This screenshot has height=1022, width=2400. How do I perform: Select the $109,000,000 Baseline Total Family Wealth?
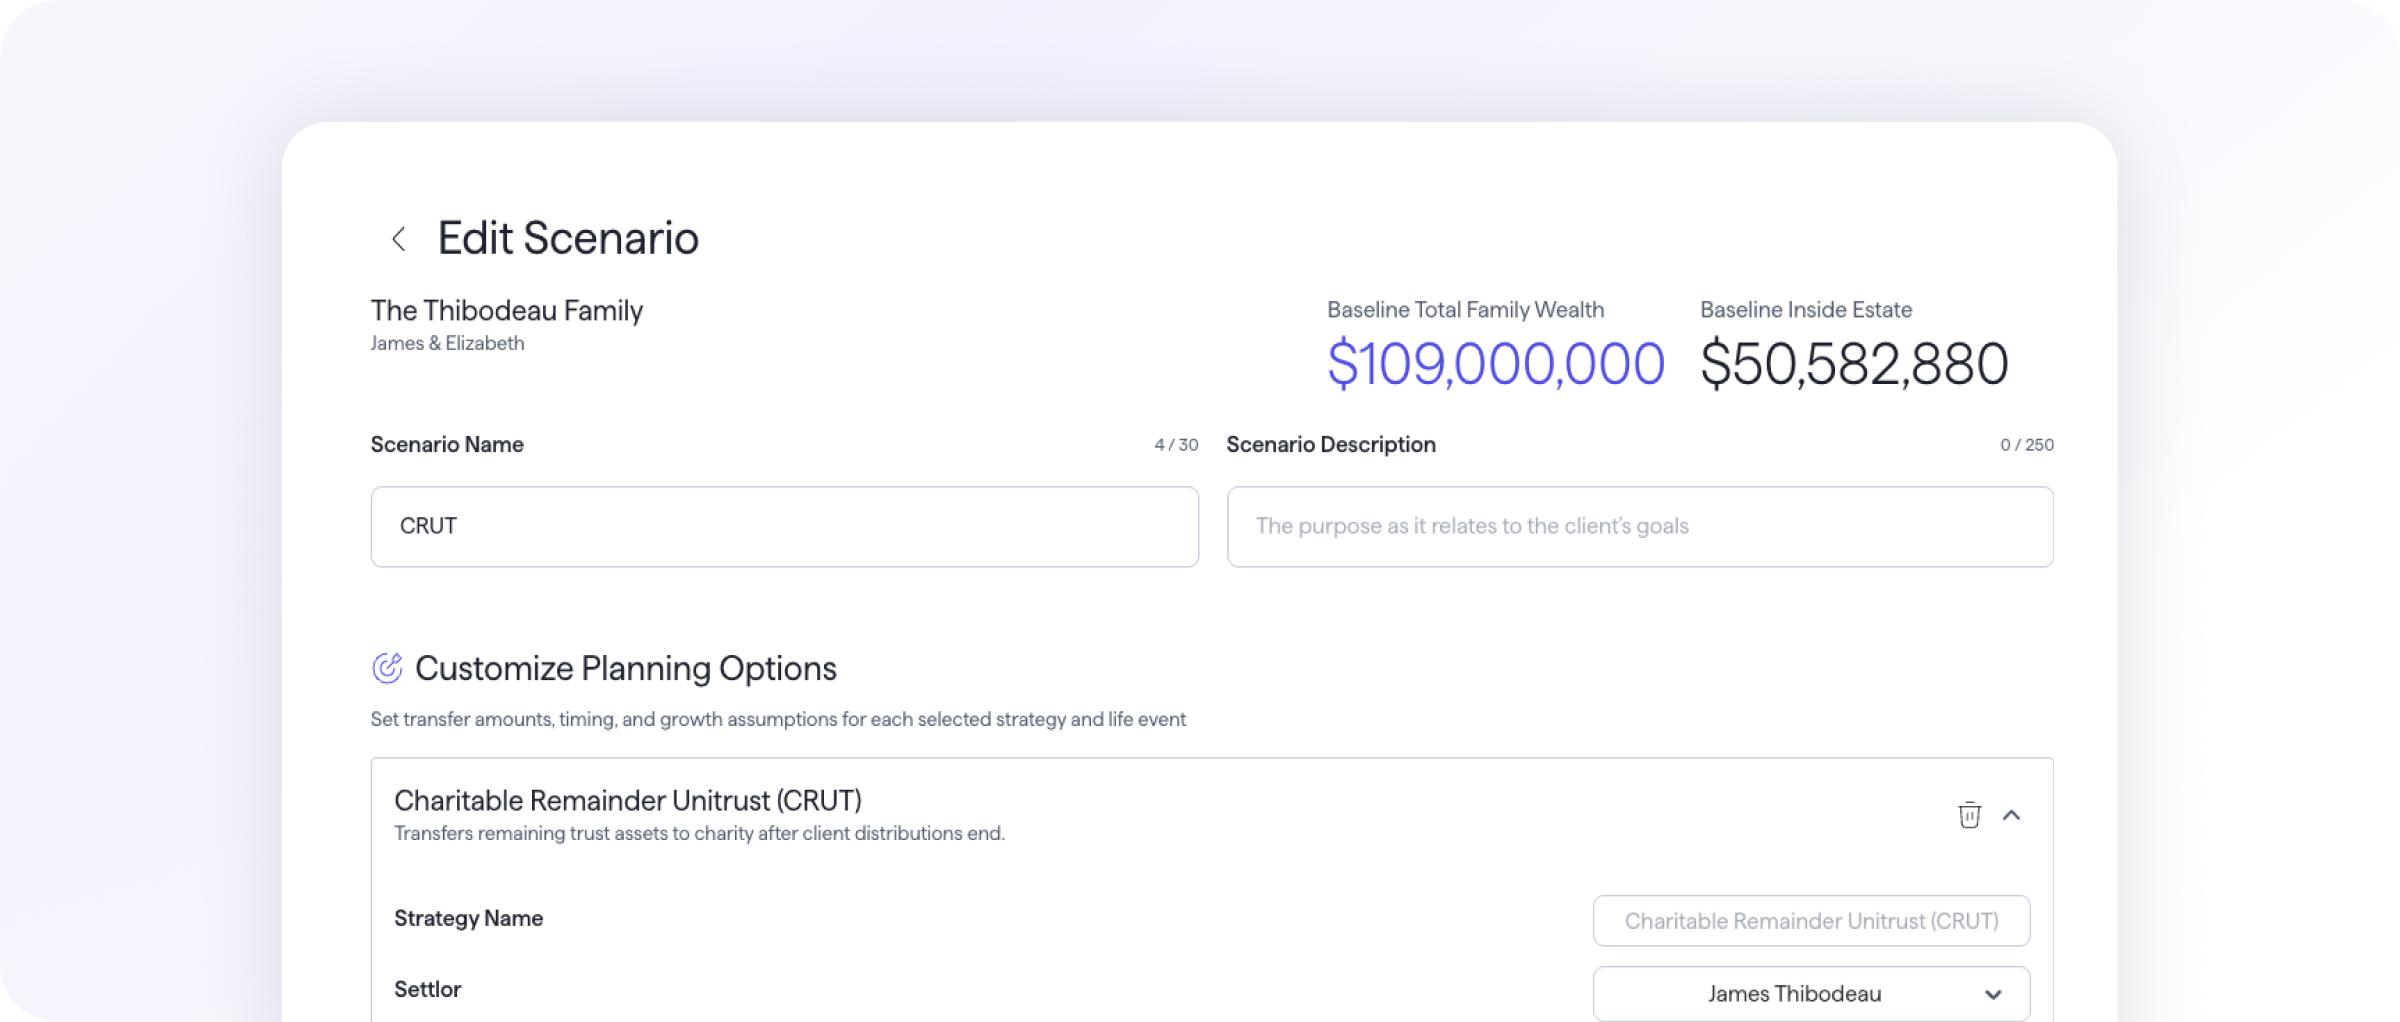1495,363
